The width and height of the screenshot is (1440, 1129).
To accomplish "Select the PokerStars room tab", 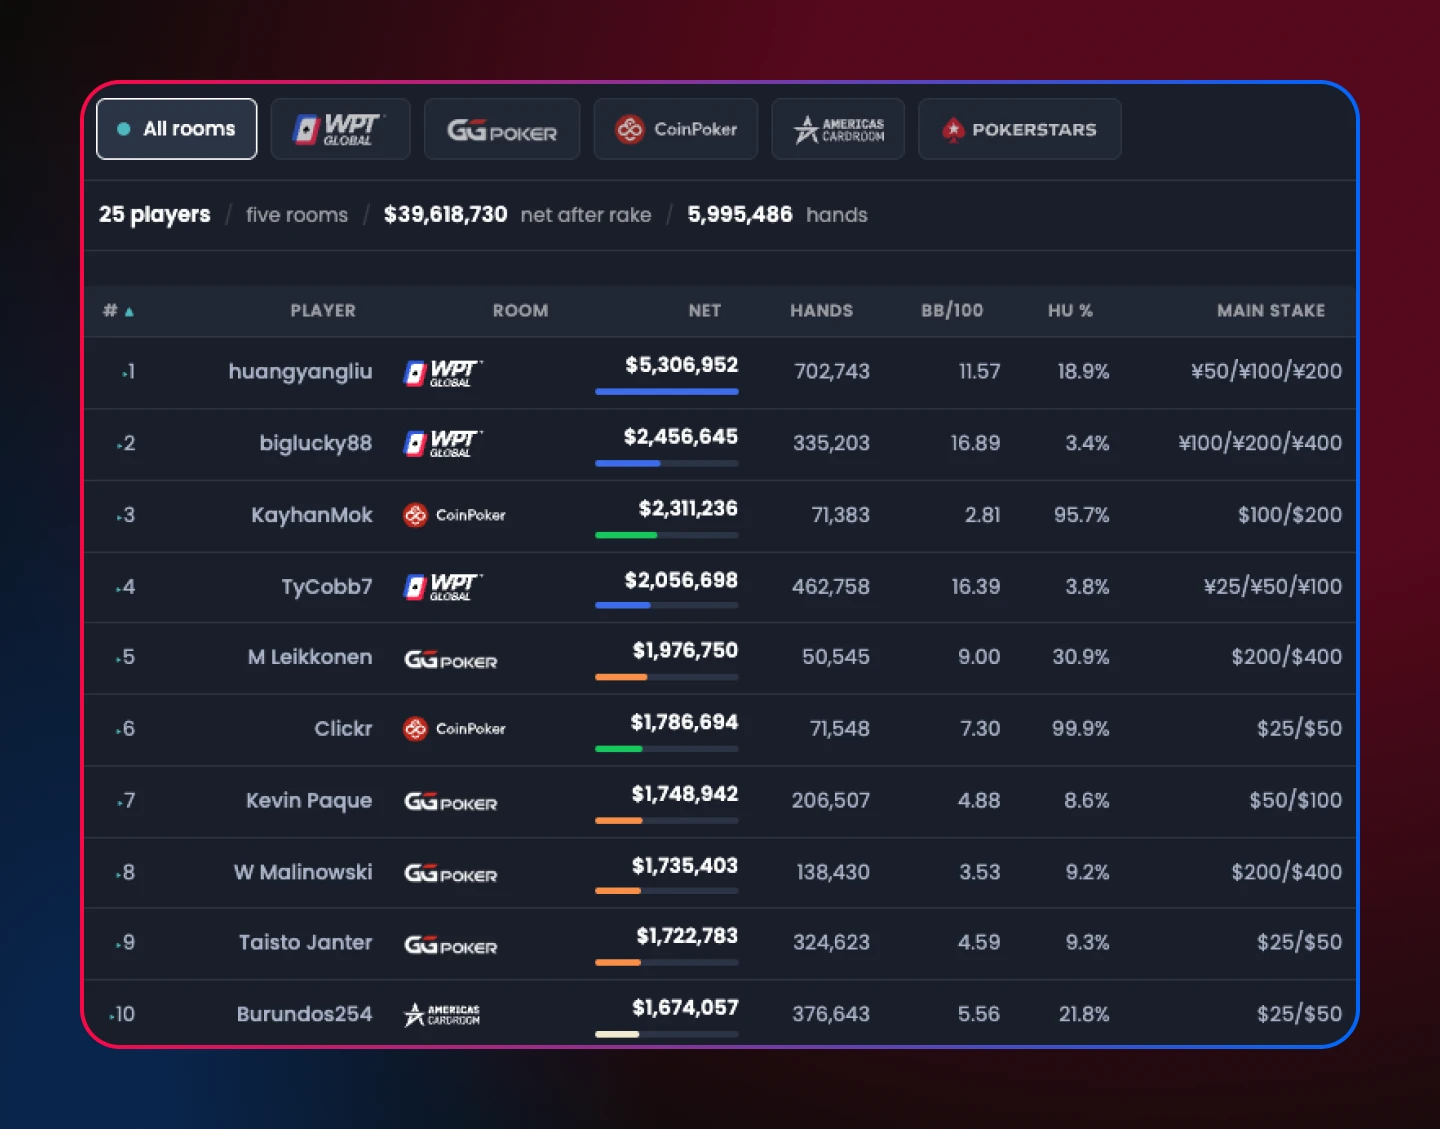I will [x=1020, y=129].
